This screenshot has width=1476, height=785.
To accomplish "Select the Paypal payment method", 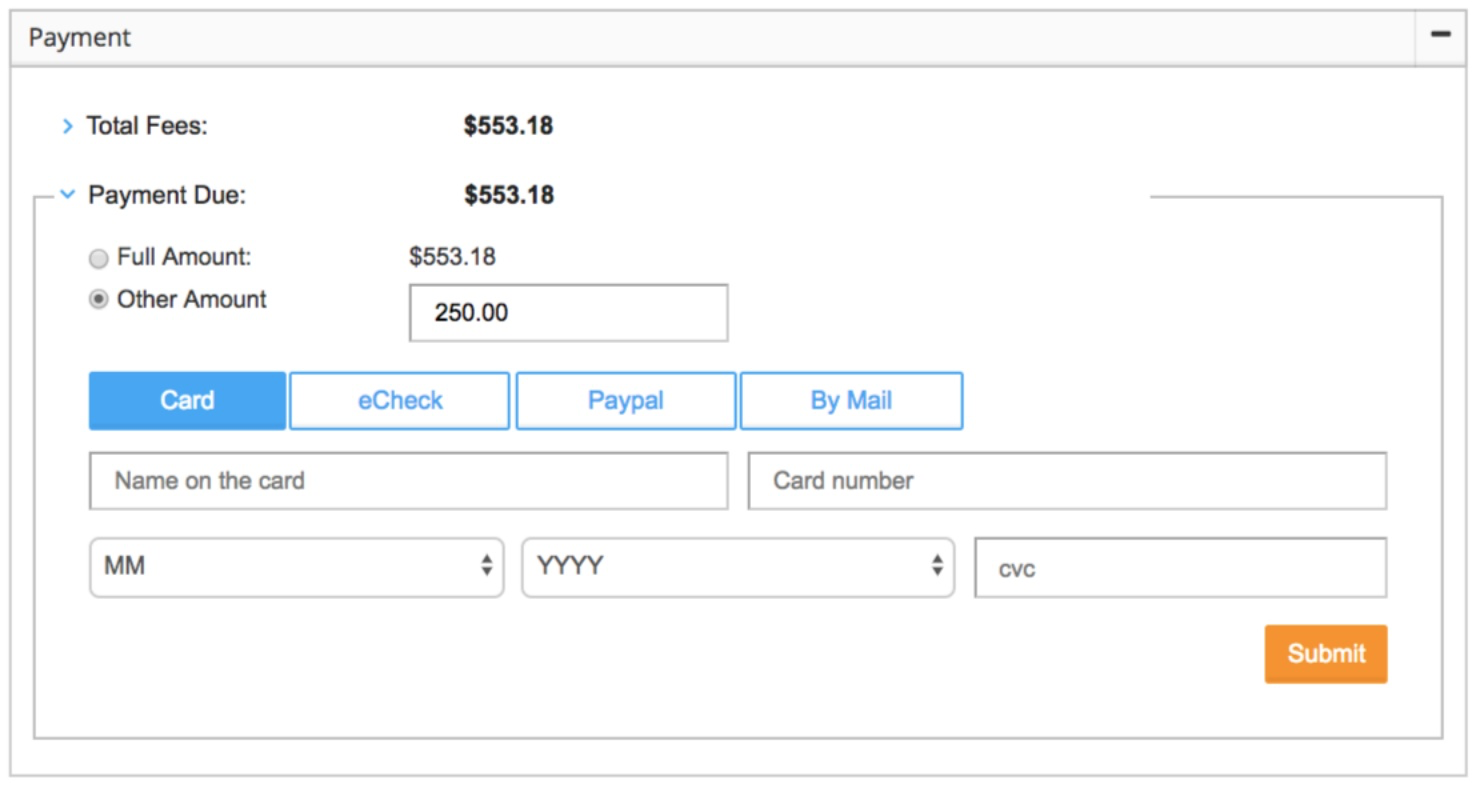I will 625,400.
